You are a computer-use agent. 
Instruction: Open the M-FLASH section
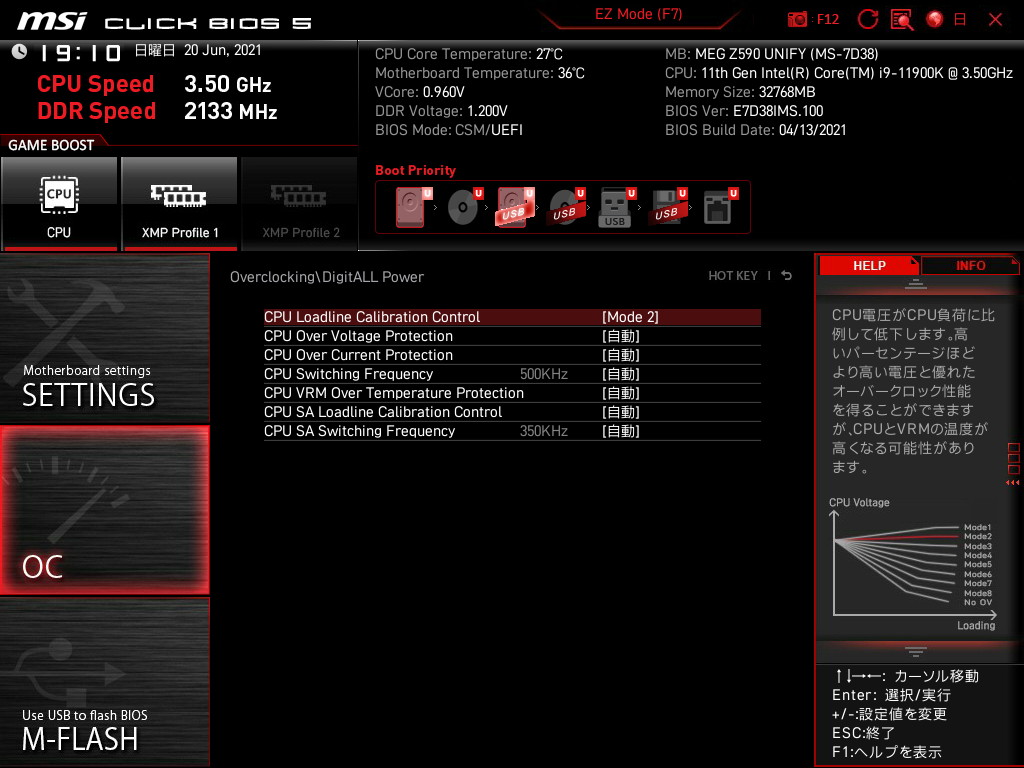(104, 682)
